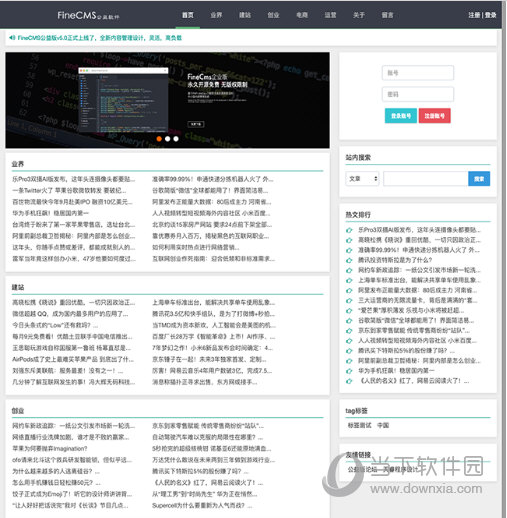
Task: Click thumbs-up icon beside 华为手机狂飙 in 热文排行
Action: [x=349, y=371]
